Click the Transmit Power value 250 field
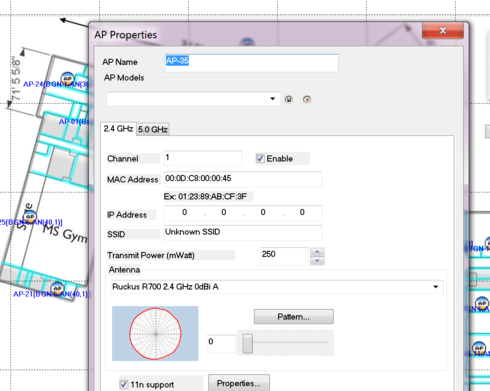Image resolution: width=490 pixels, height=391 pixels. click(284, 256)
